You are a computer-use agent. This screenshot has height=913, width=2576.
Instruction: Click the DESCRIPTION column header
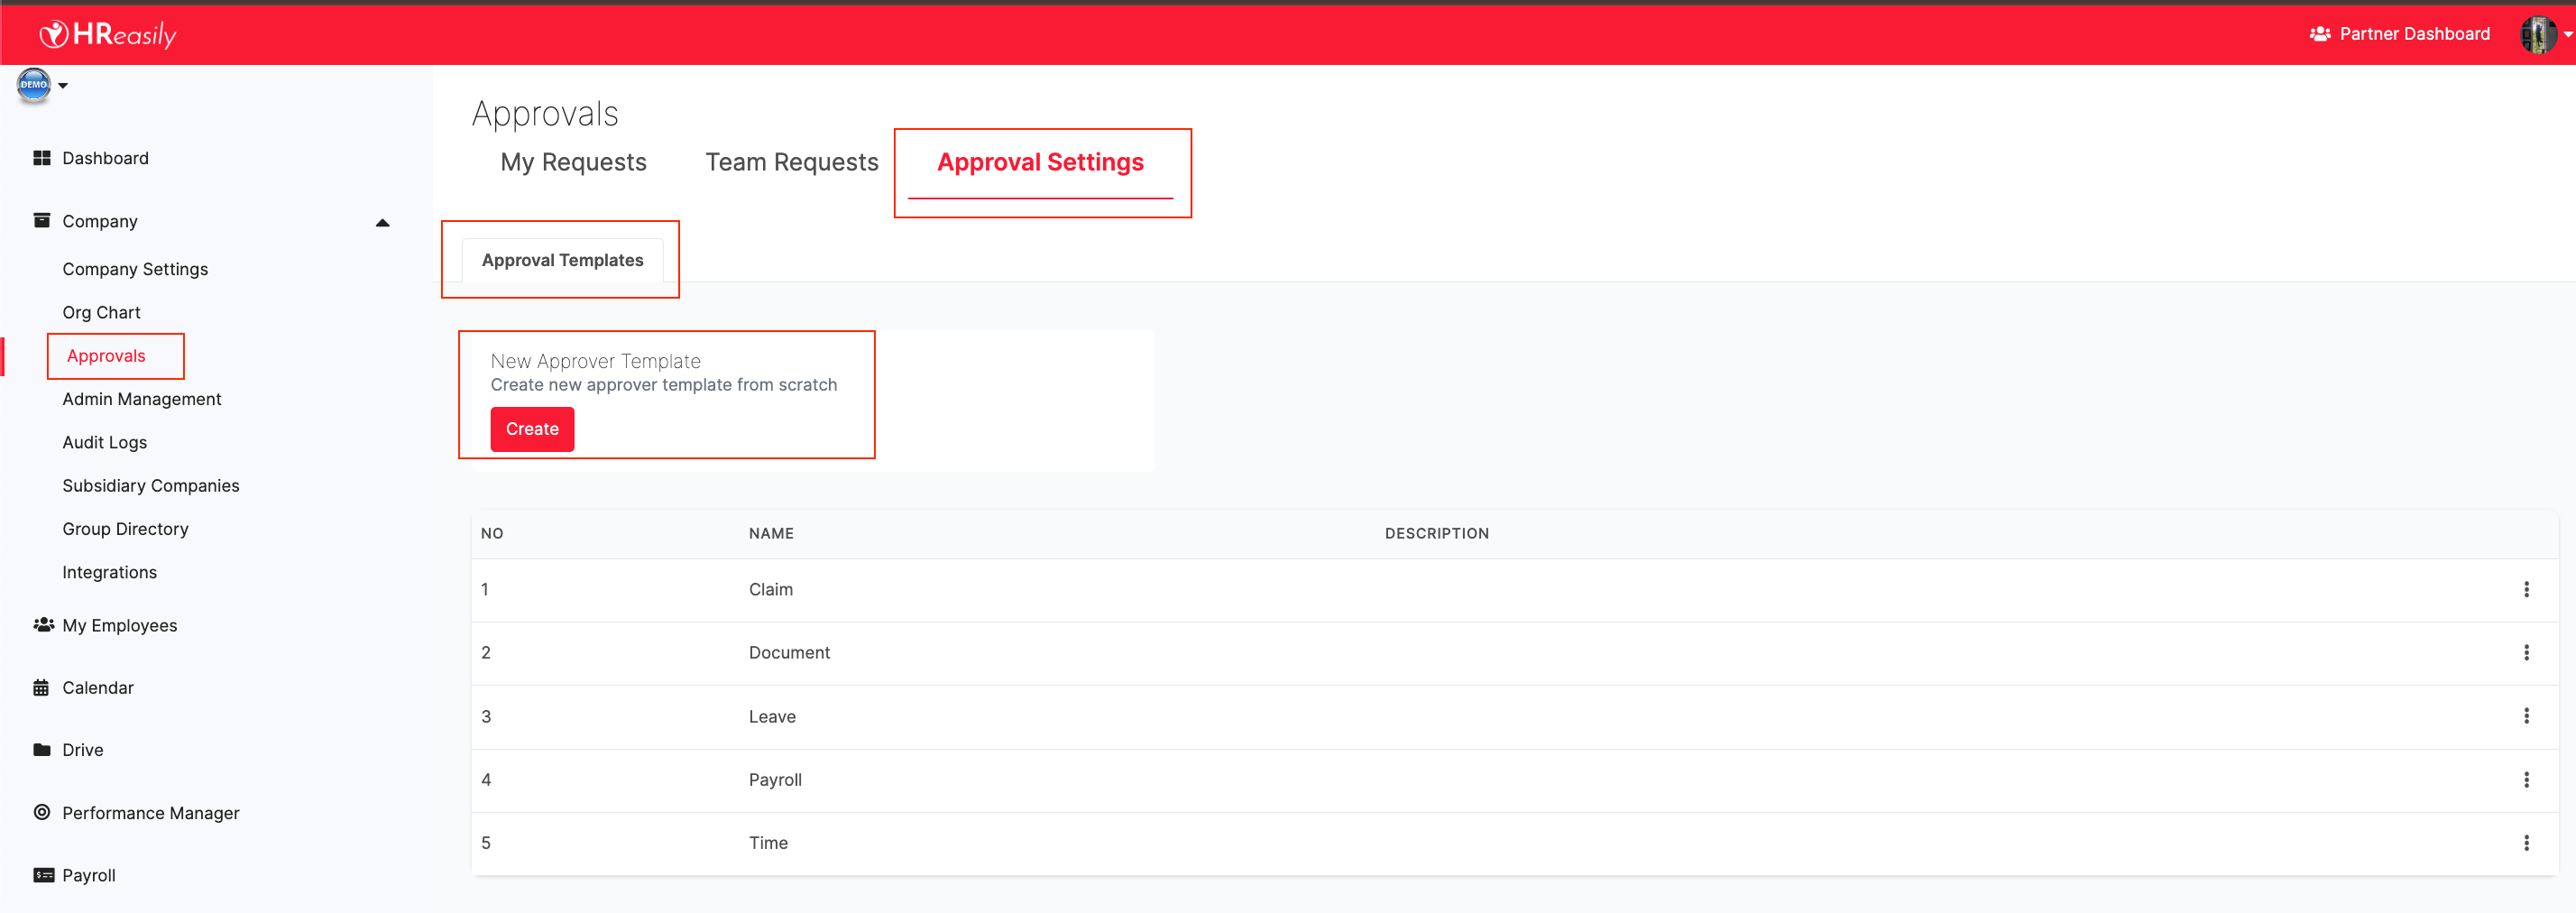(x=1436, y=534)
